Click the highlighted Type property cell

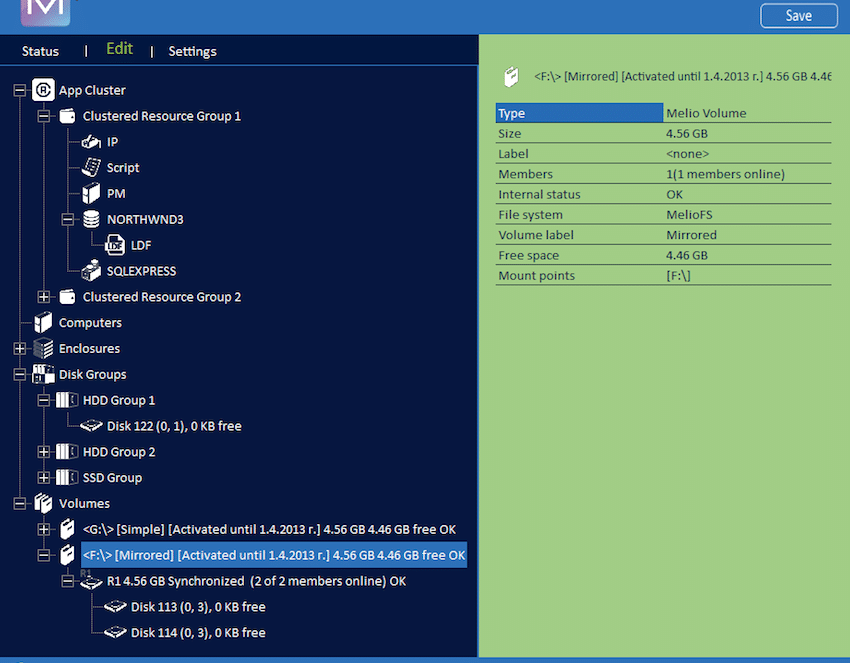(579, 113)
